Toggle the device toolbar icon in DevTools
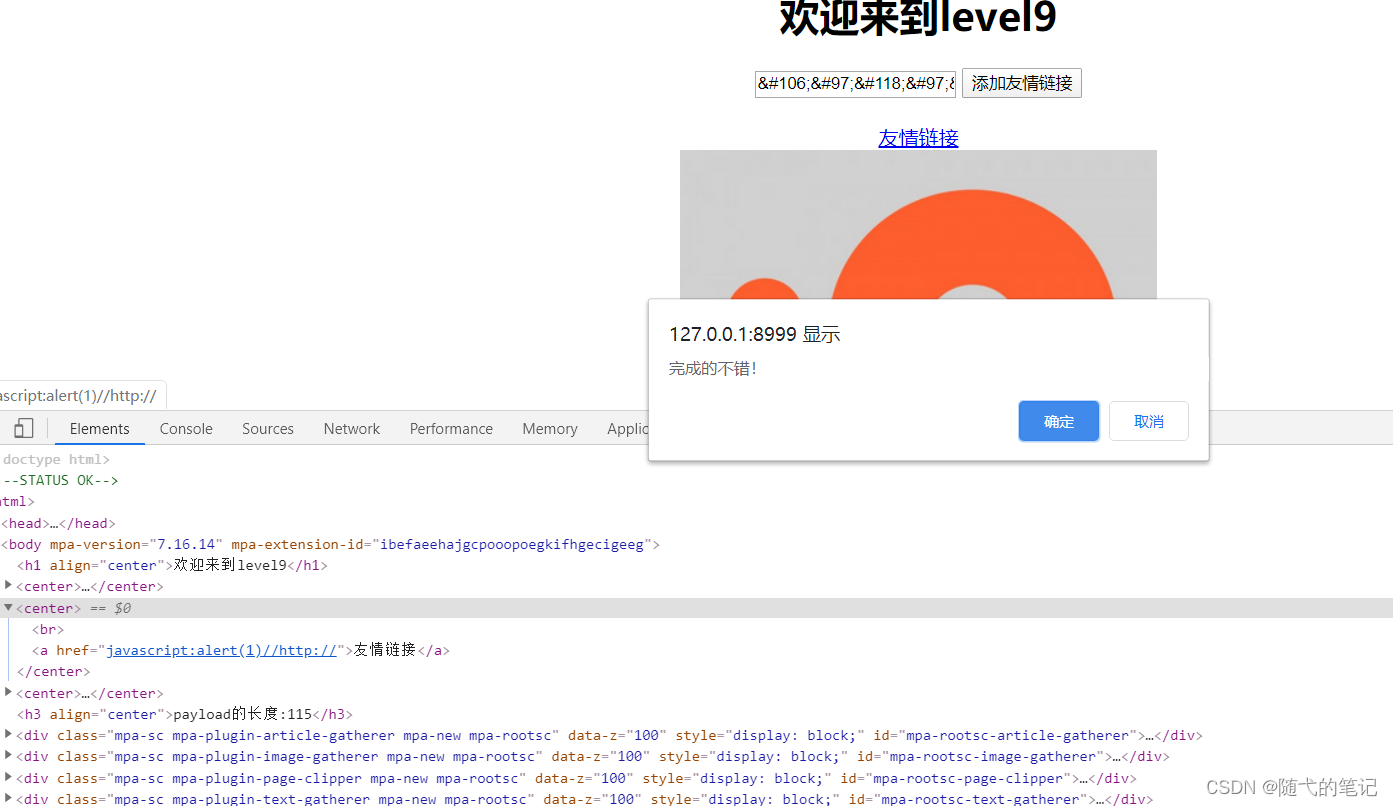The height and width of the screenshot is (806, 1393). [23, 428]
